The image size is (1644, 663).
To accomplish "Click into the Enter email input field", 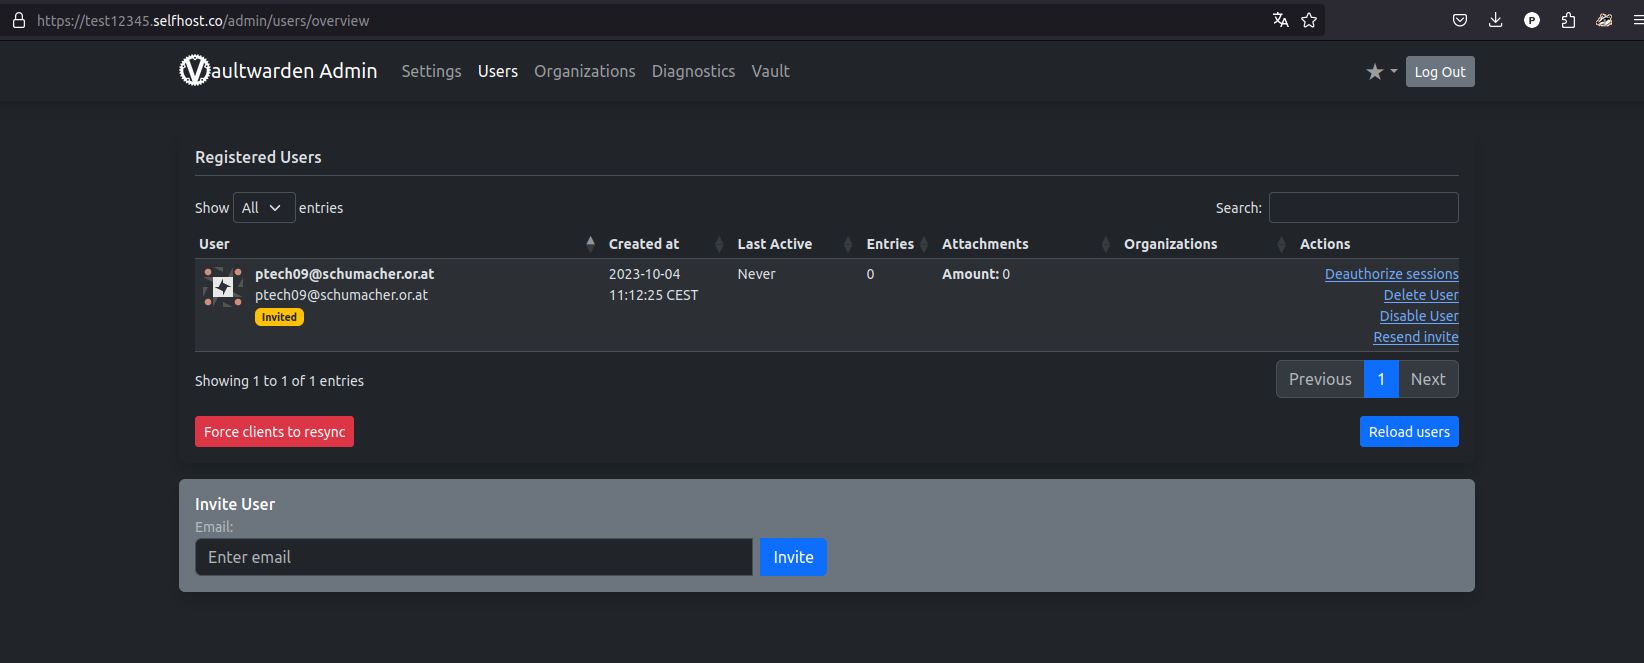I will click(473, 557).
